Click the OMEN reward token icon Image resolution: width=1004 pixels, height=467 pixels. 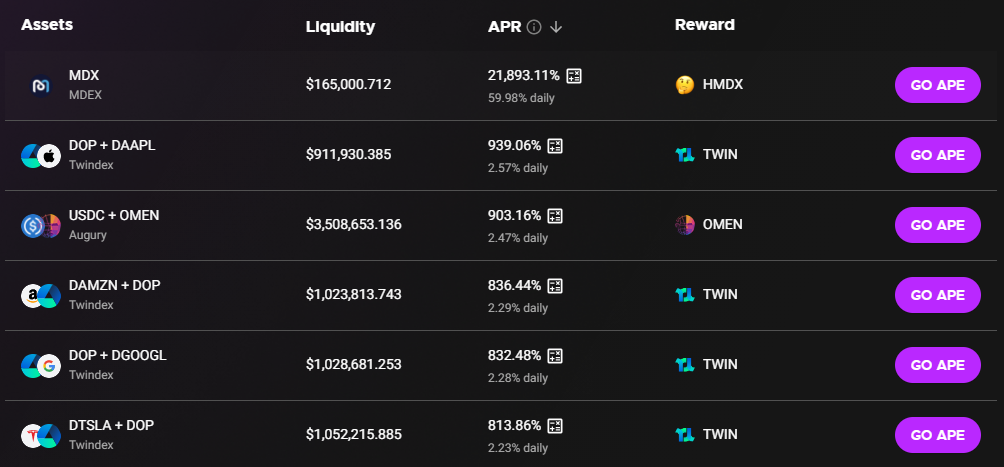685,225
